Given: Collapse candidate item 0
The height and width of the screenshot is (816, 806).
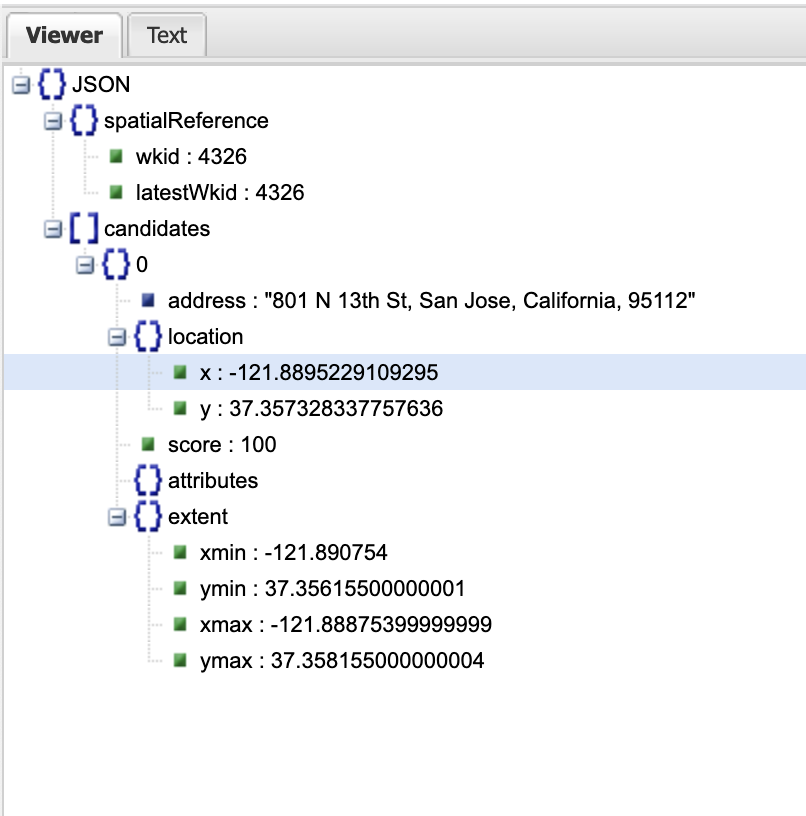Looking at the screenshot, I should pos(84,266).
